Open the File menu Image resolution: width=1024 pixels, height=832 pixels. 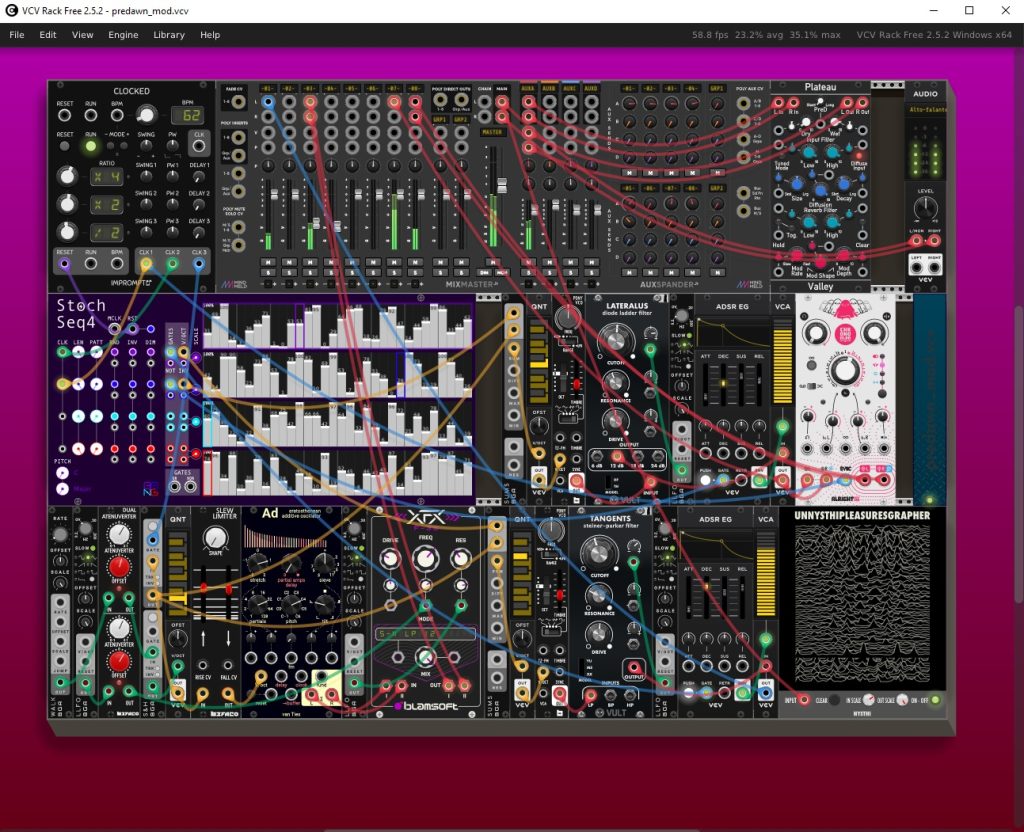click(x=17, y=35)
